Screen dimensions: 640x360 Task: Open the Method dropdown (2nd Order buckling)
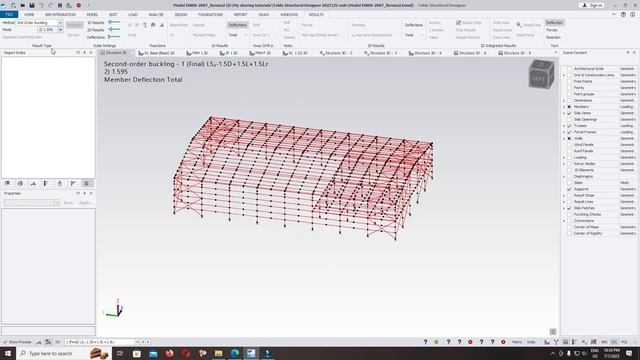(60, 23)
